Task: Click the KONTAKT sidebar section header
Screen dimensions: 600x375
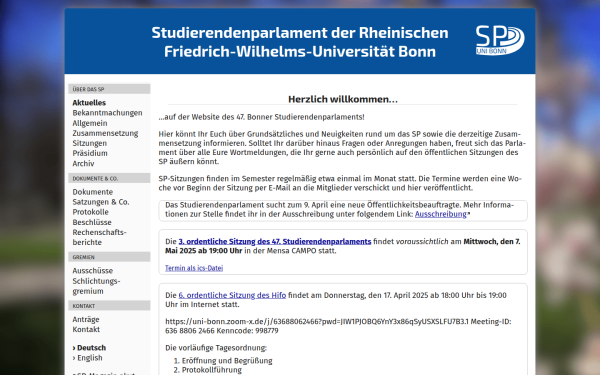Action: click(x=109, y=305)
